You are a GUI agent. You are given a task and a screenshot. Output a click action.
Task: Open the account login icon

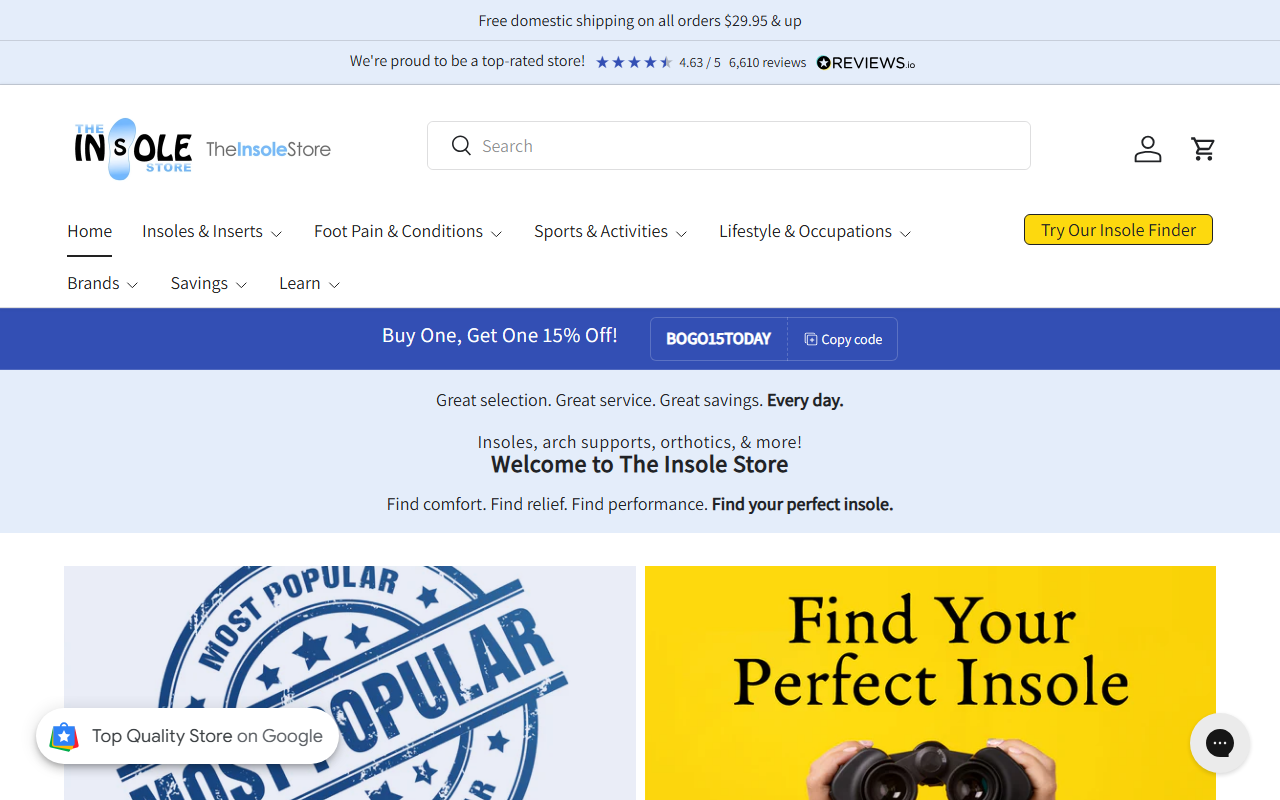1148,149
